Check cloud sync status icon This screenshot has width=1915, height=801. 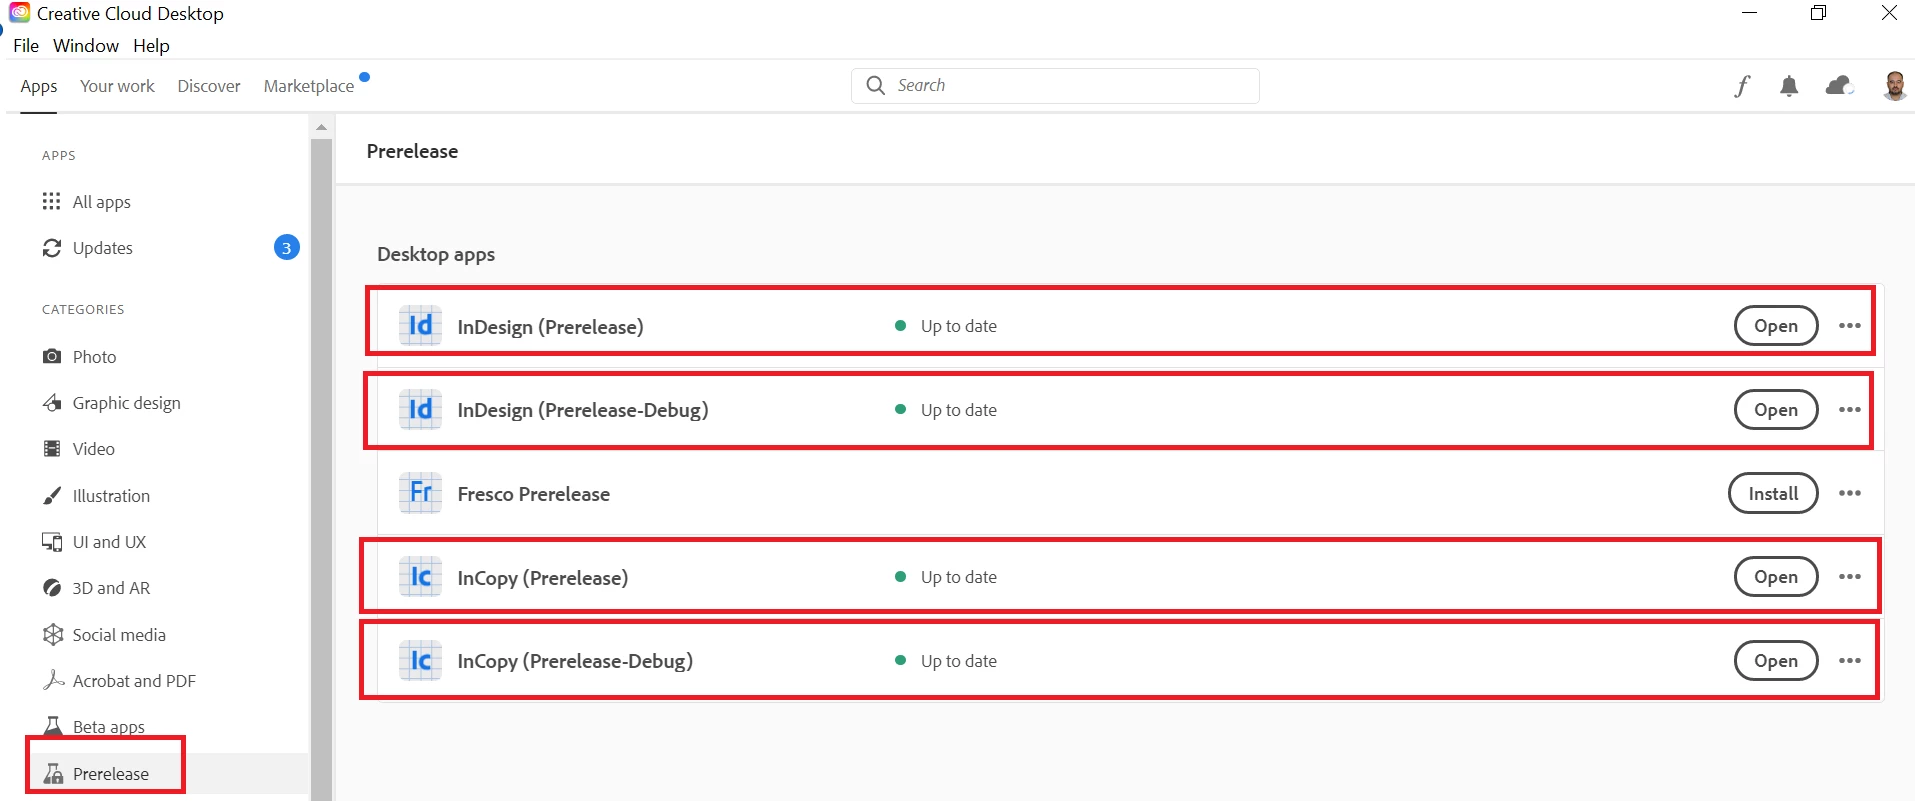tap(1840, 86)
